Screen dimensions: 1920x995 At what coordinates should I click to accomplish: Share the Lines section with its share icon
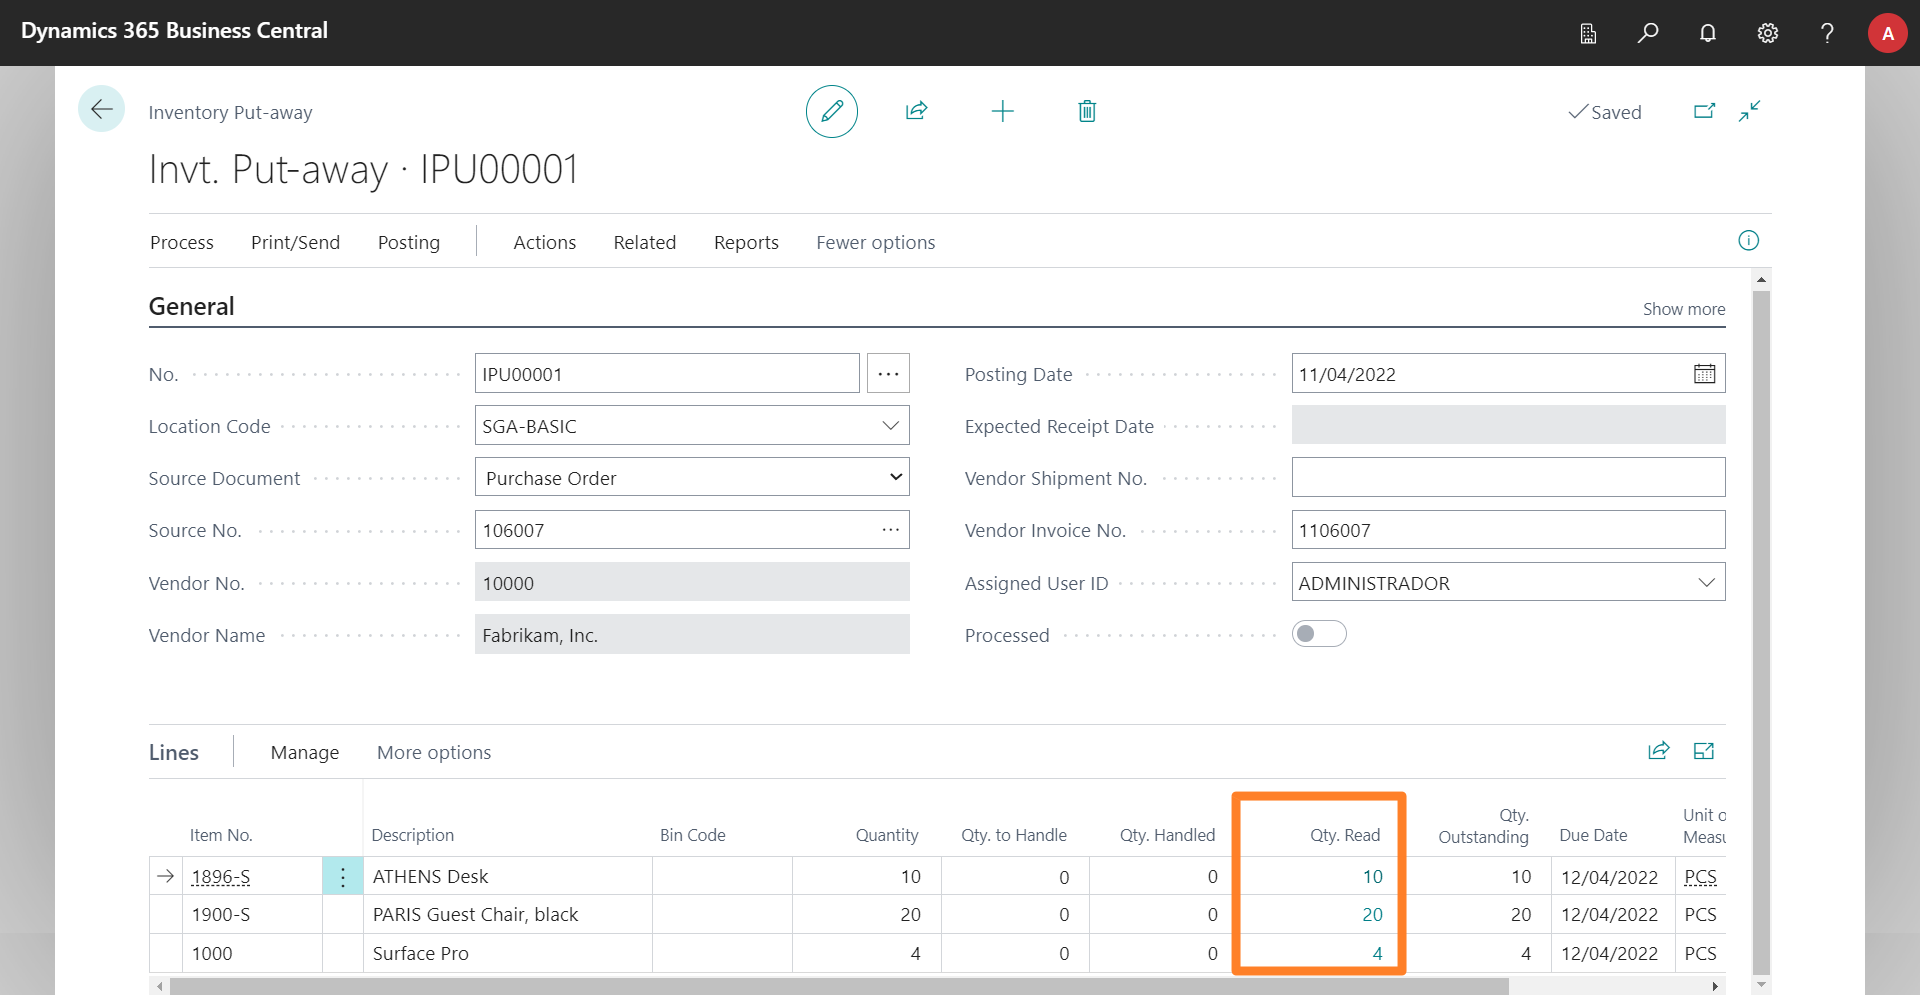[x=1659, y=751]
